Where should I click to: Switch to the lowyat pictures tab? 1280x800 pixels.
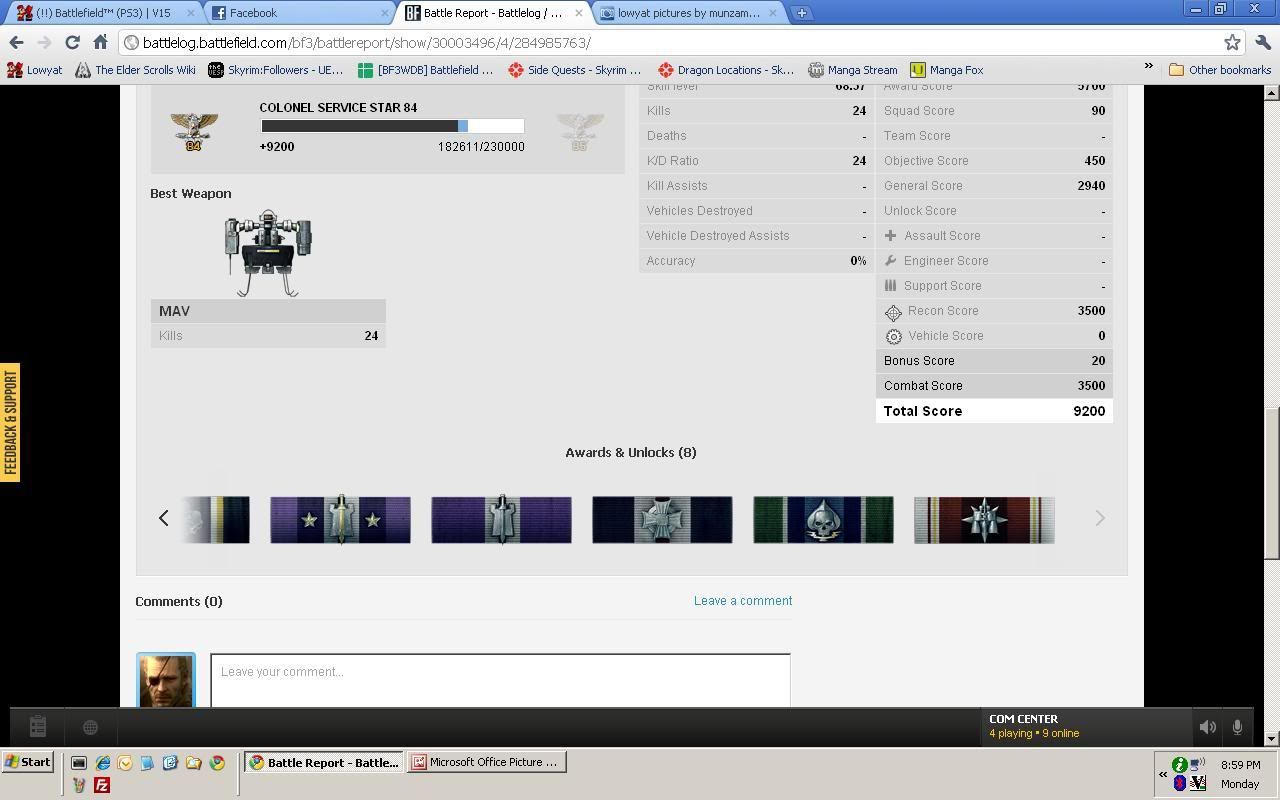[688, 13]
